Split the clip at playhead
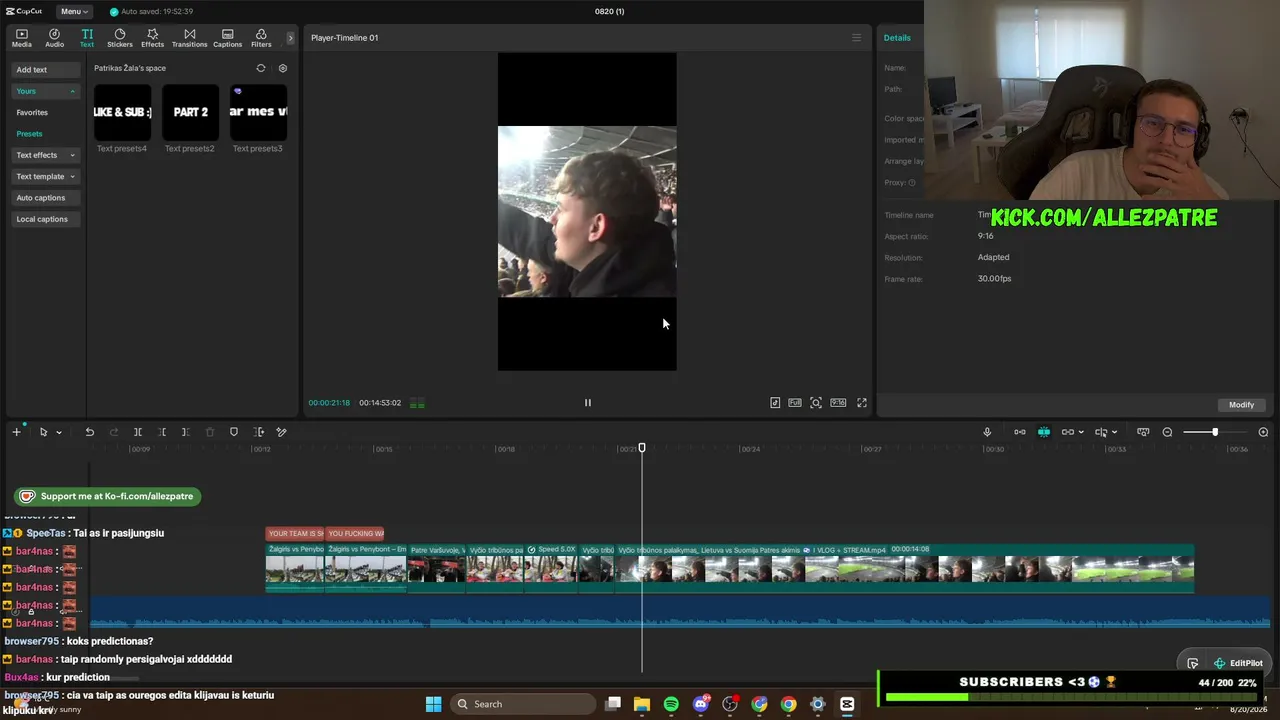 [138, 432]
